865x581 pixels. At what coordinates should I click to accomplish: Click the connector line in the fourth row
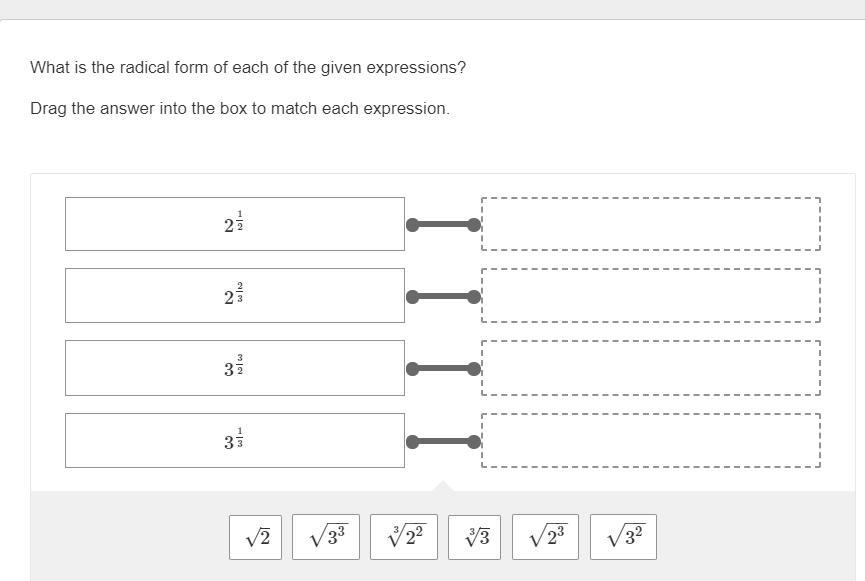(443, 441)
